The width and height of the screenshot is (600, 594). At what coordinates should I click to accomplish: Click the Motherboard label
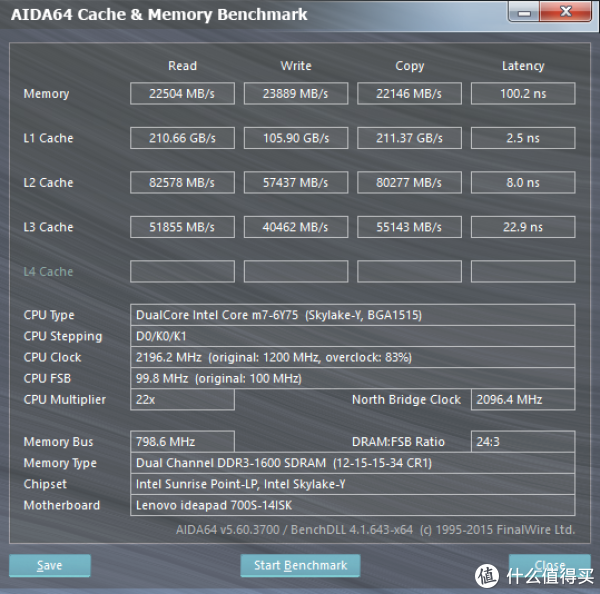point(62,505)
